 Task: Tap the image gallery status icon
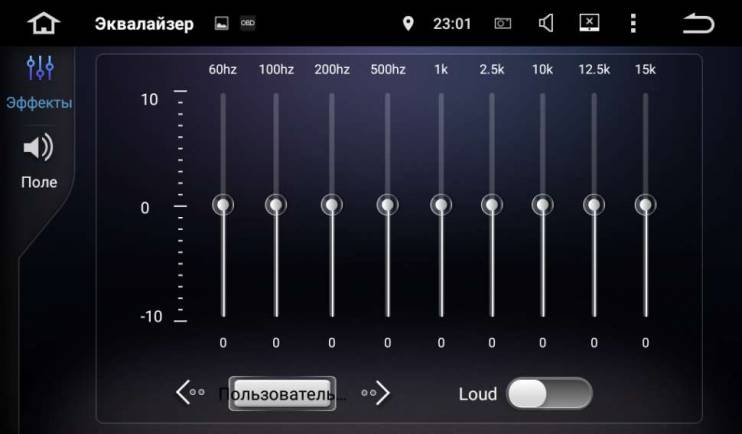coord(221,23)
